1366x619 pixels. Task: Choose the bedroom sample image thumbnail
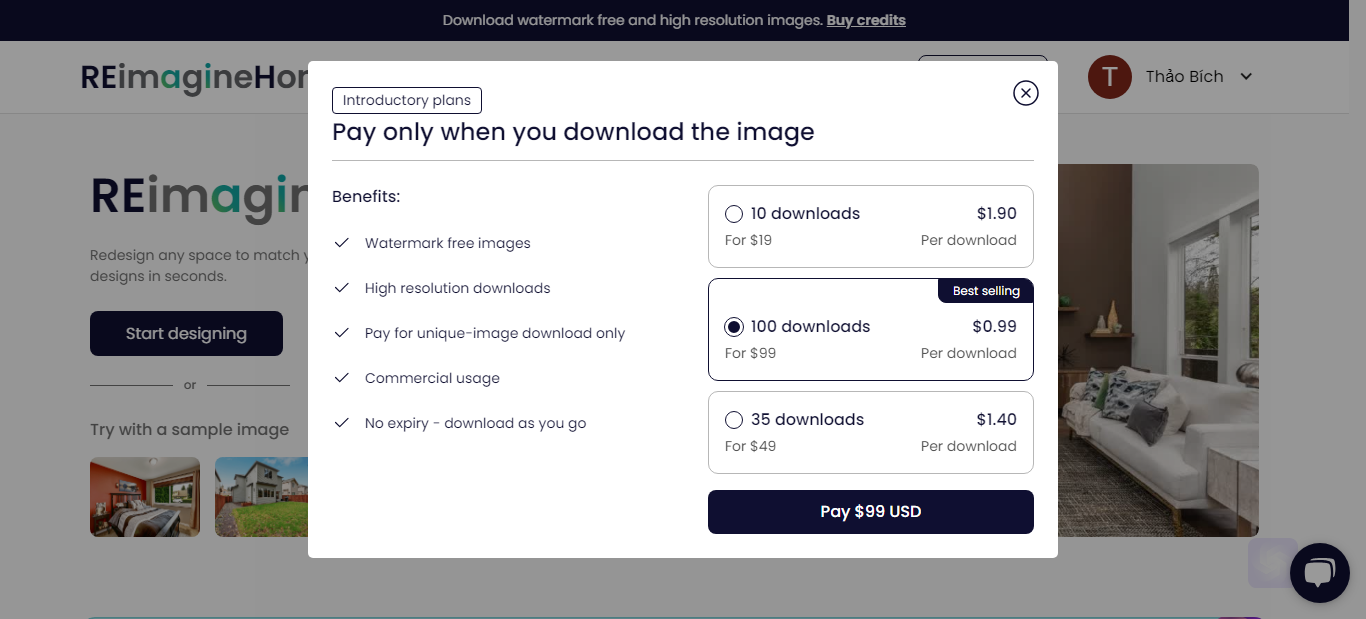(145, 497)
